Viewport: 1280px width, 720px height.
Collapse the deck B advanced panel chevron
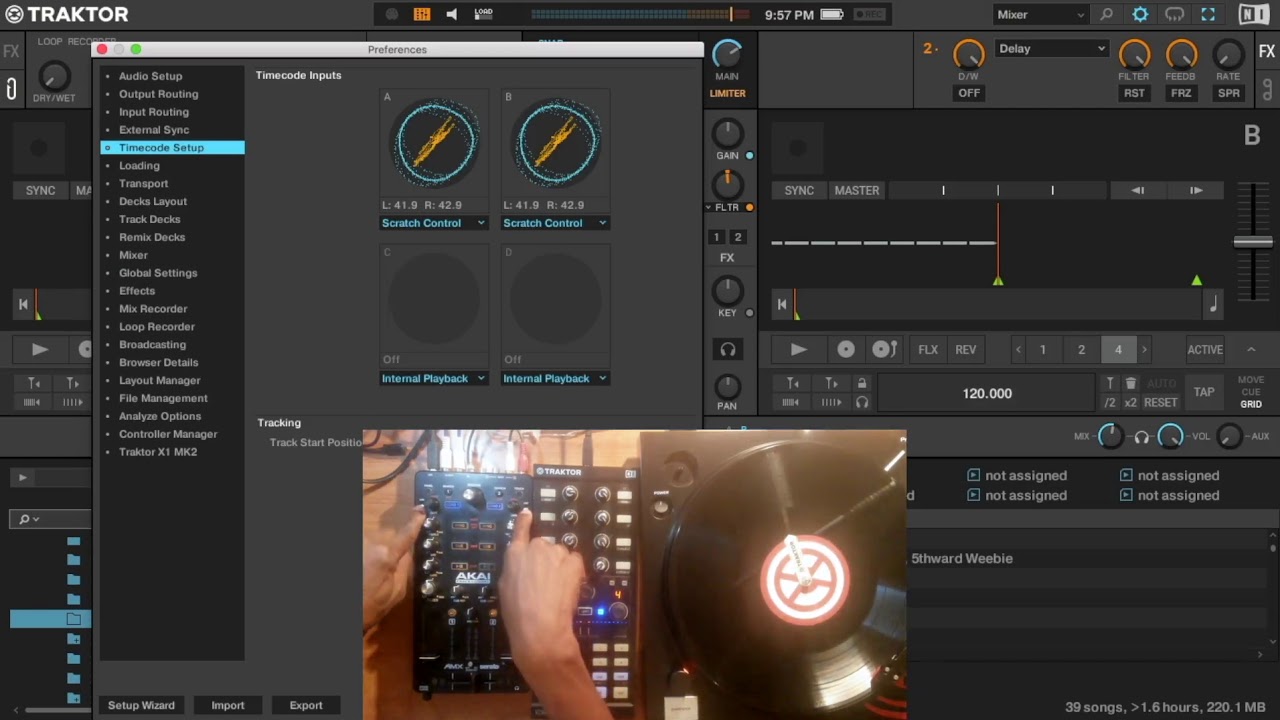pos(1251,349)
